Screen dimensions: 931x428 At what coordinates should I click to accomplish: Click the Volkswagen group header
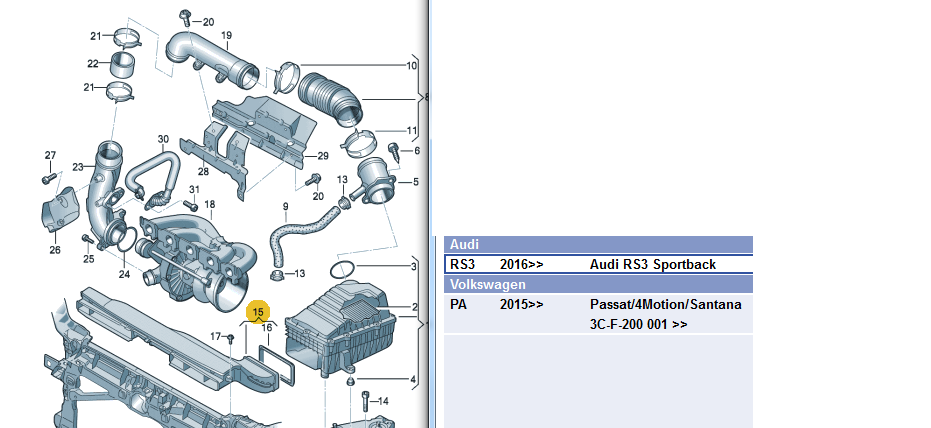point(597,284)
